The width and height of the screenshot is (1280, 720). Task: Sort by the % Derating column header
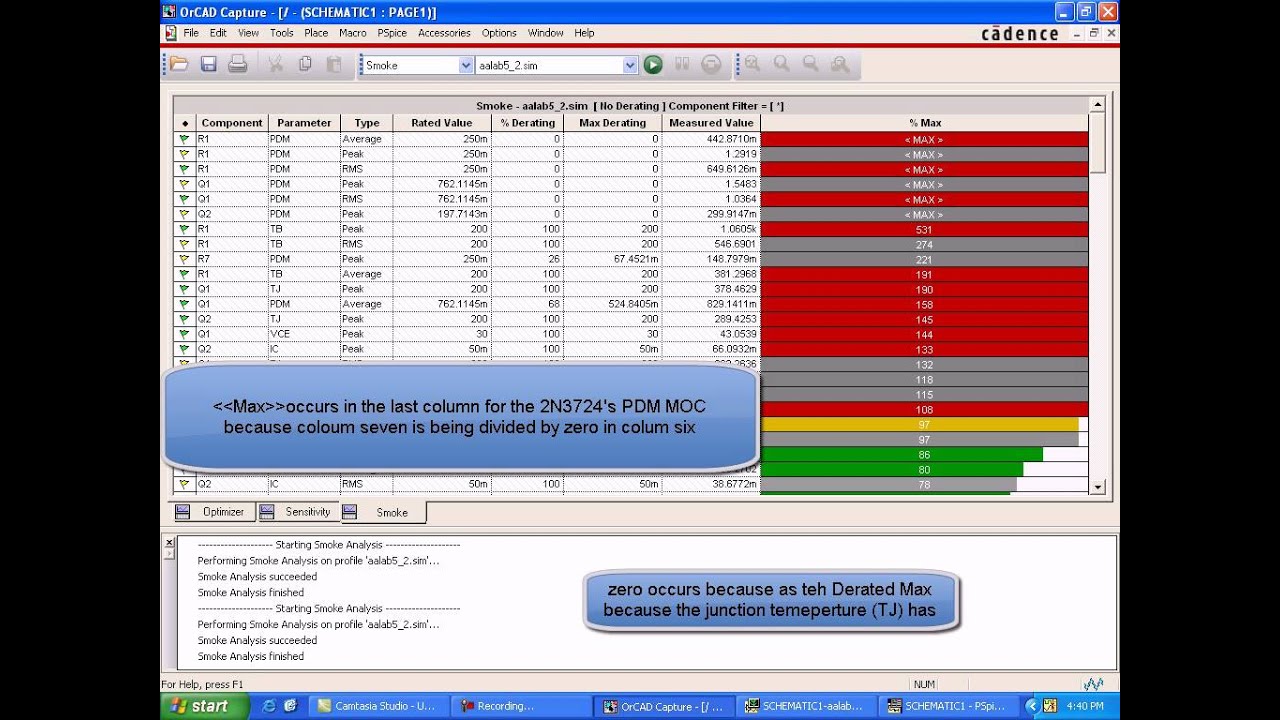pos(527,123)
